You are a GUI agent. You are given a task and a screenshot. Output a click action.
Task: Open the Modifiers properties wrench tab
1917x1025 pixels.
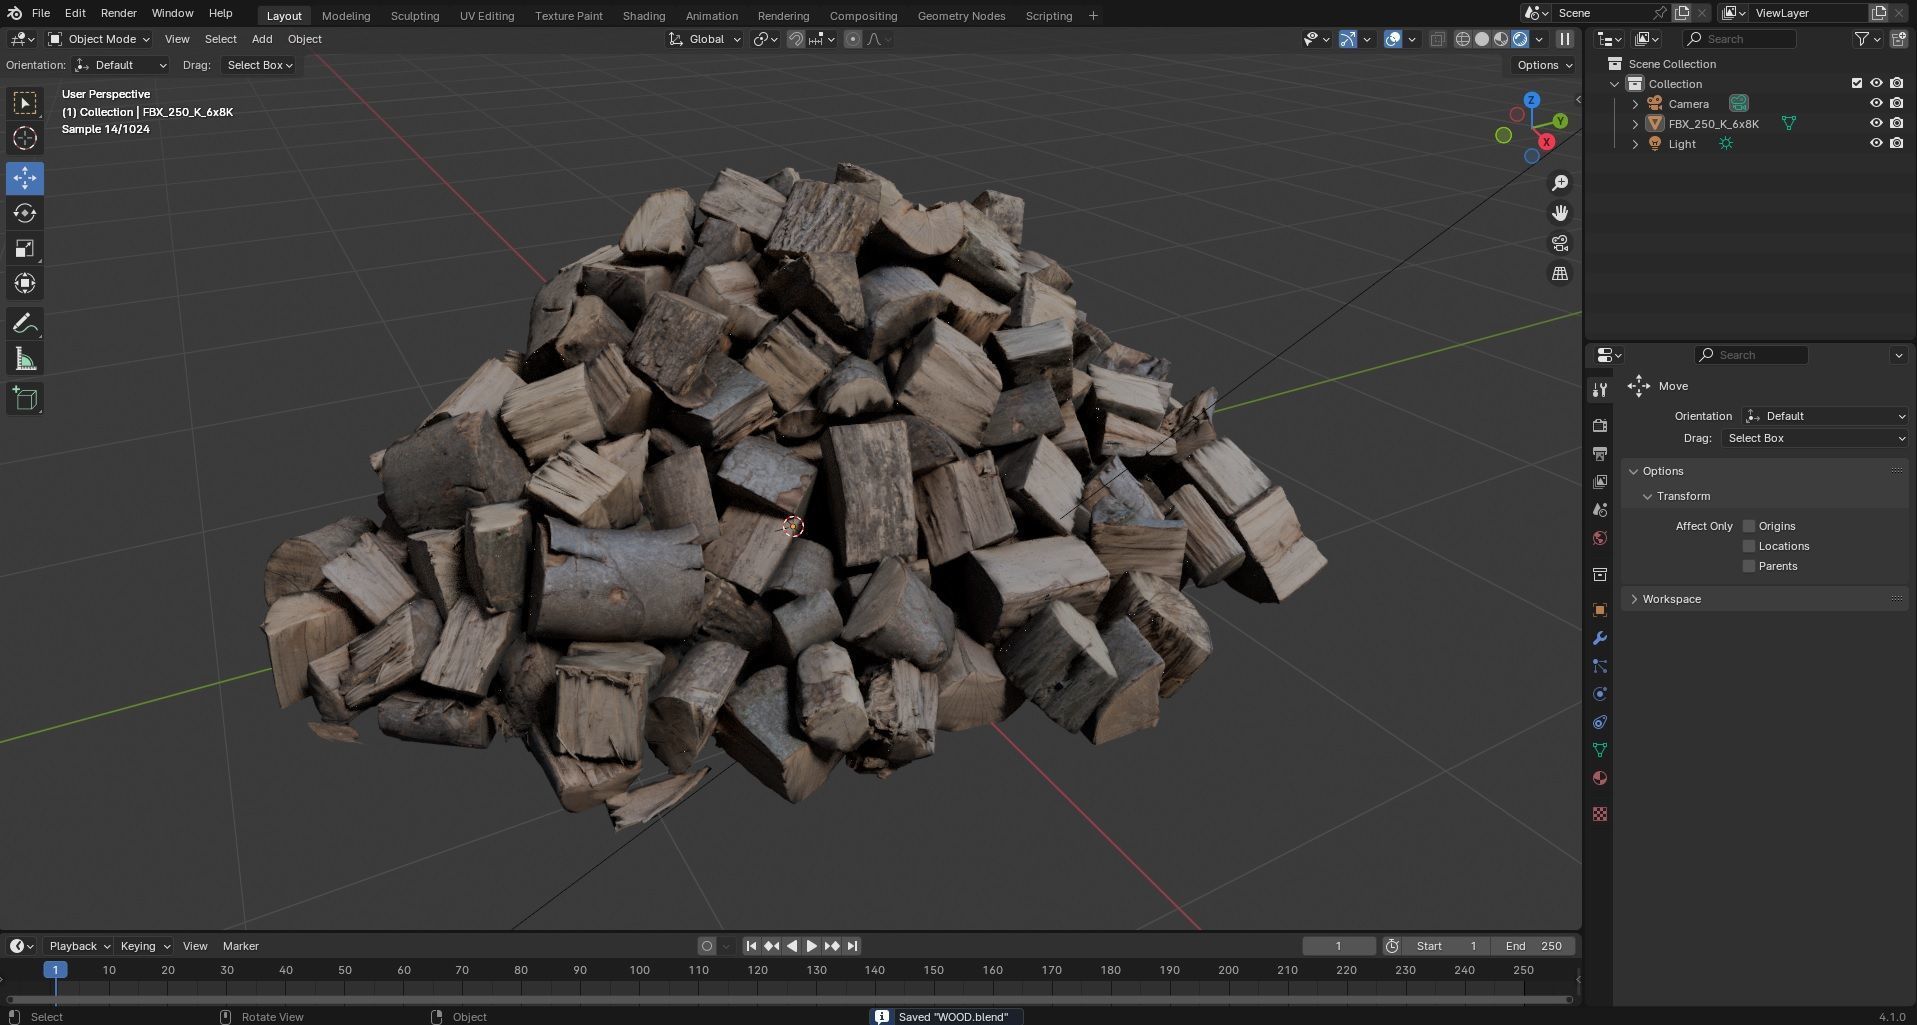point(1599,638)
